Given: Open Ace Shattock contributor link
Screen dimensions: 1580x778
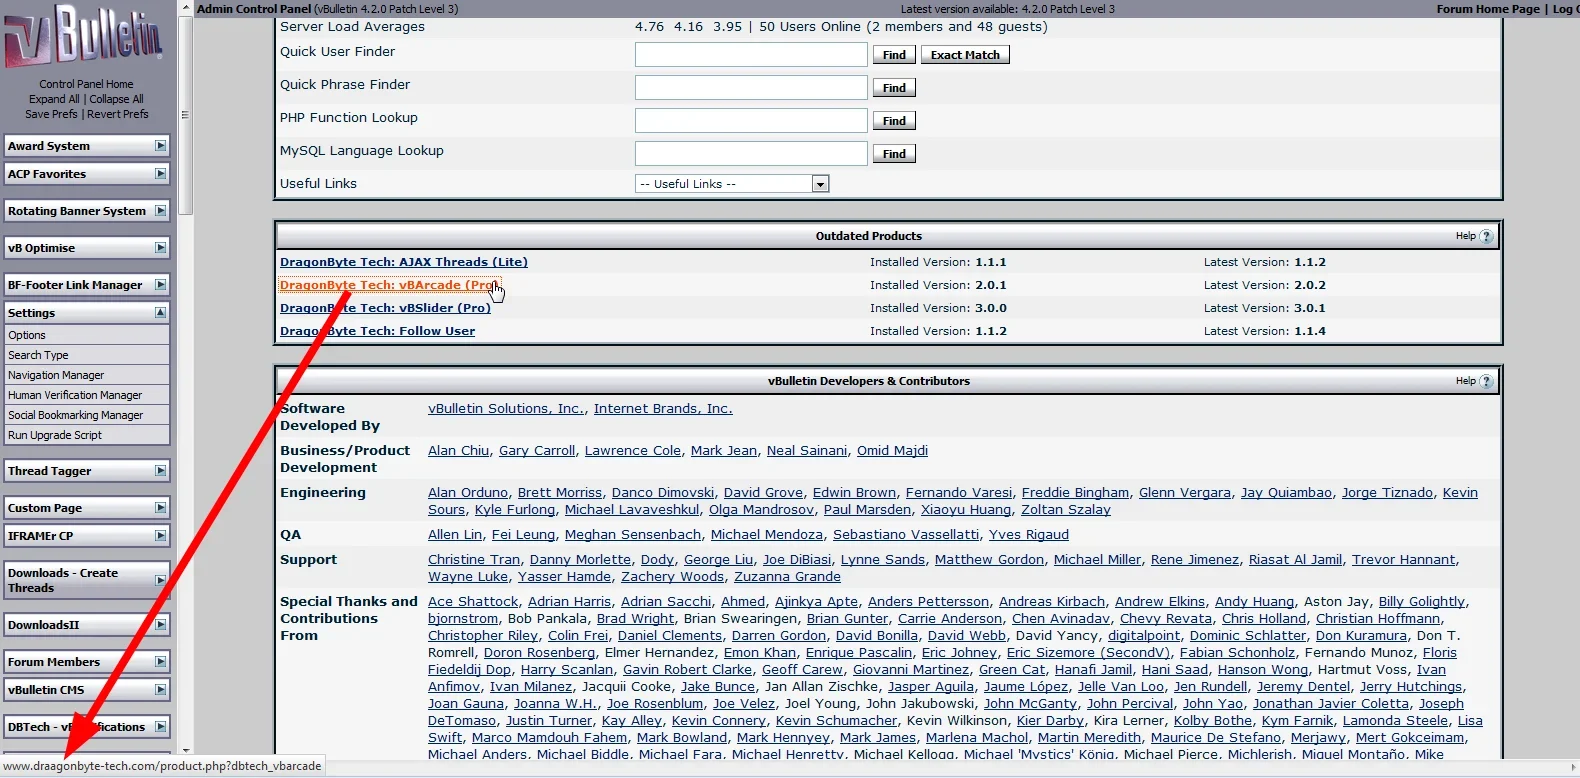Looking at the screenshot, I should point(473,602).
